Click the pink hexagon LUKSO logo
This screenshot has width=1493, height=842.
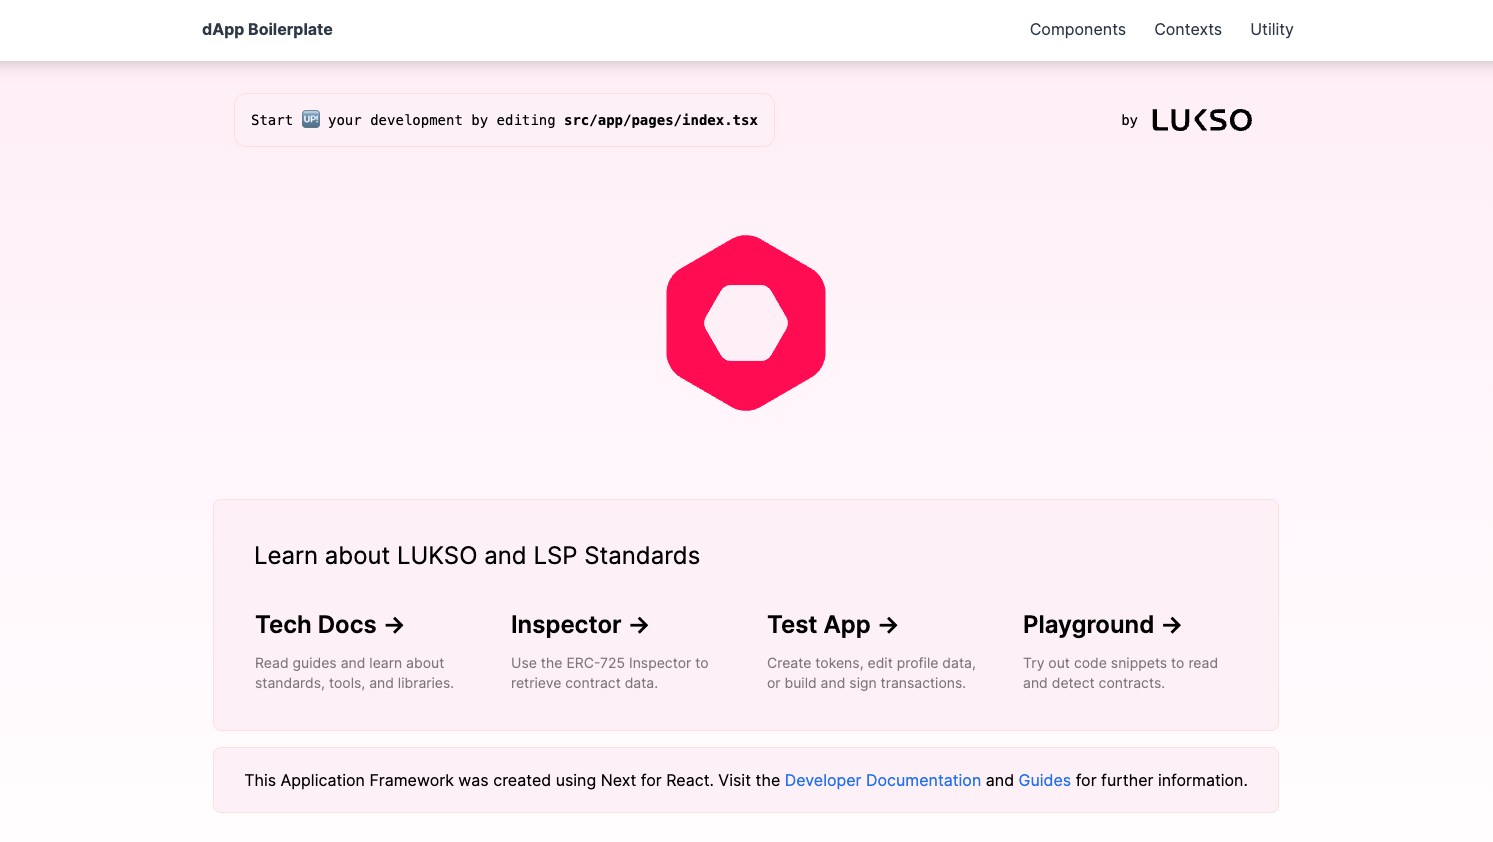(x=746, y=323)
